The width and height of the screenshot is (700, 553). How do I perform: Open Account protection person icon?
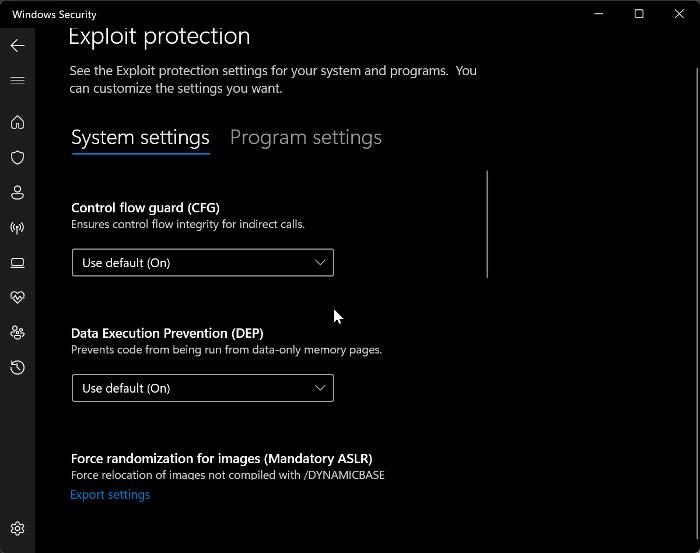coord(17,193)
